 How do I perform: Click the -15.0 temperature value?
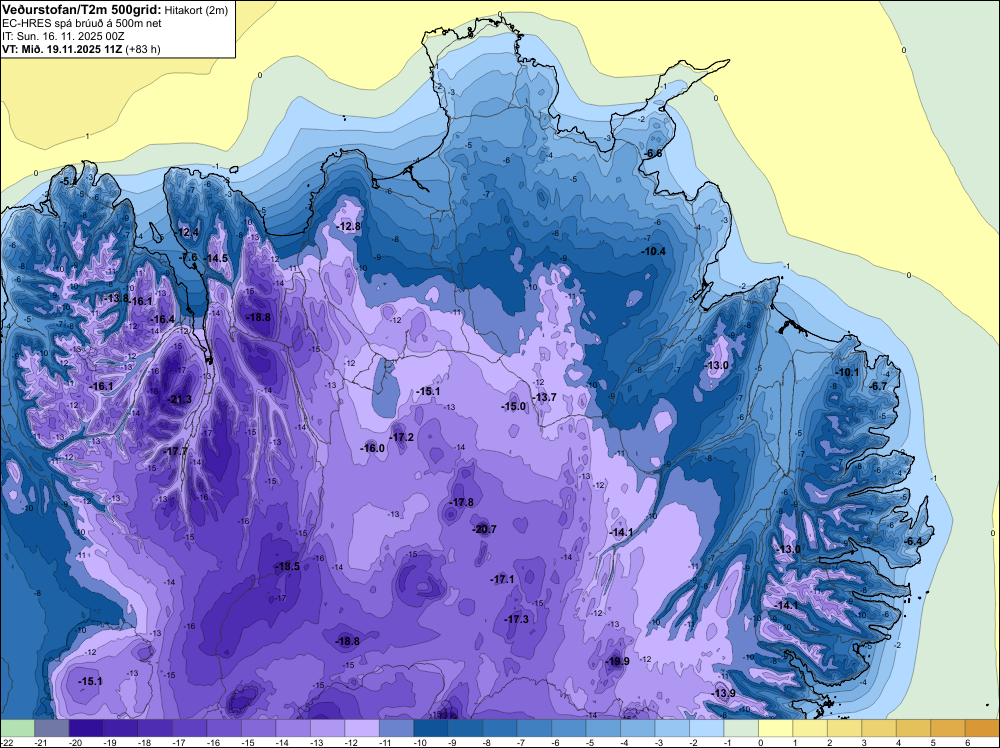513,407
